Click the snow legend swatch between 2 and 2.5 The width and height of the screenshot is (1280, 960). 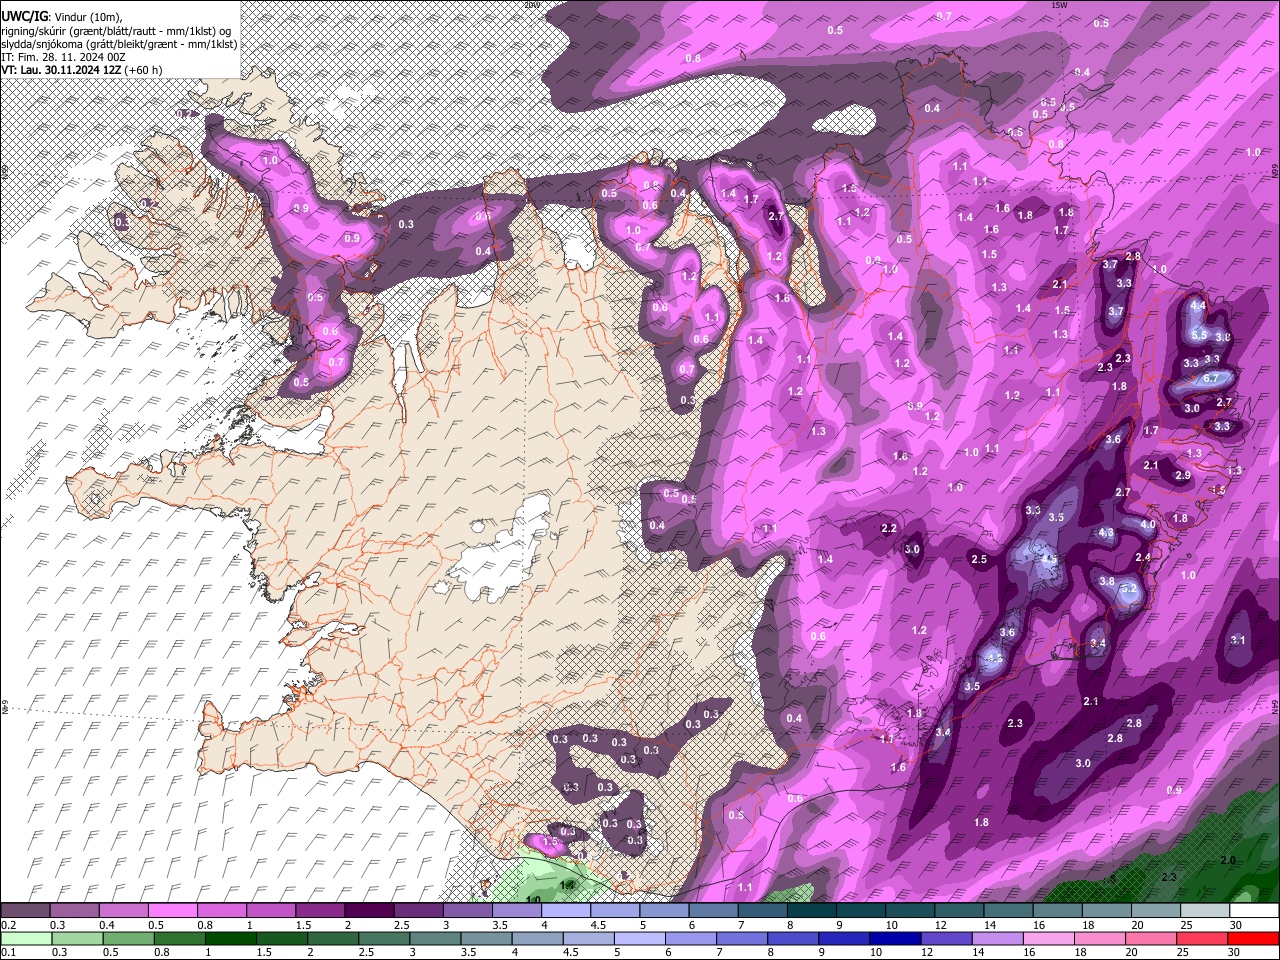pos(369,911)
